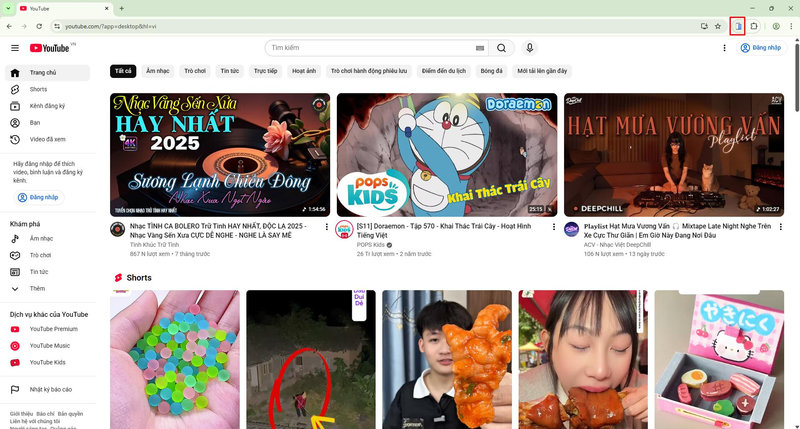Open Shorts in the sidebar
800x429 pixels.
click(x=47, y=89)
